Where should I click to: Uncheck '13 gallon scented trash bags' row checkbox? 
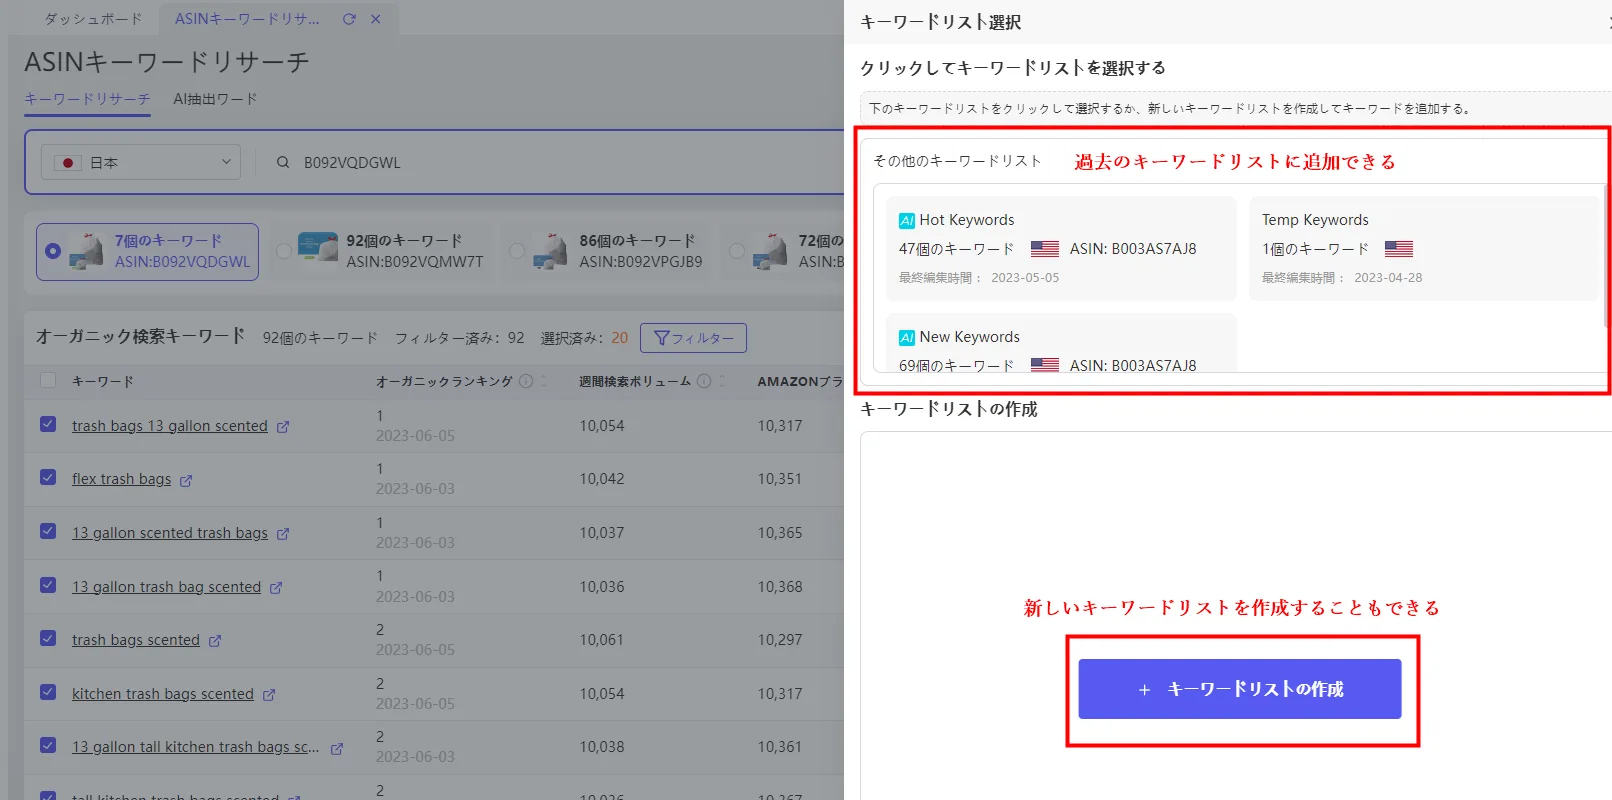tap(48, 531)
